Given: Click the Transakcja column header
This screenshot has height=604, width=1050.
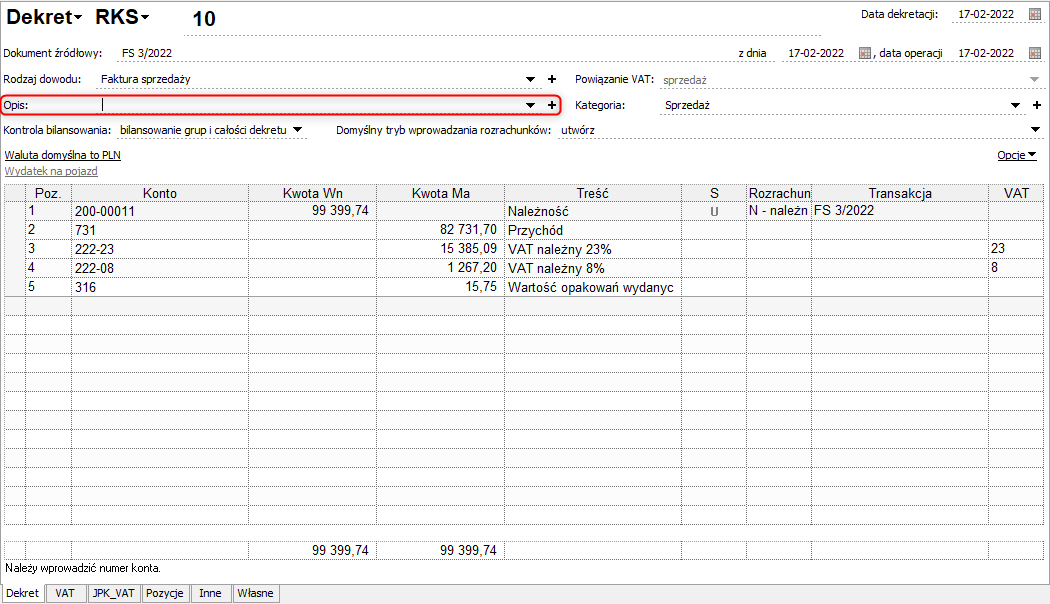Looking at the screenshot, I should (900, 194).
